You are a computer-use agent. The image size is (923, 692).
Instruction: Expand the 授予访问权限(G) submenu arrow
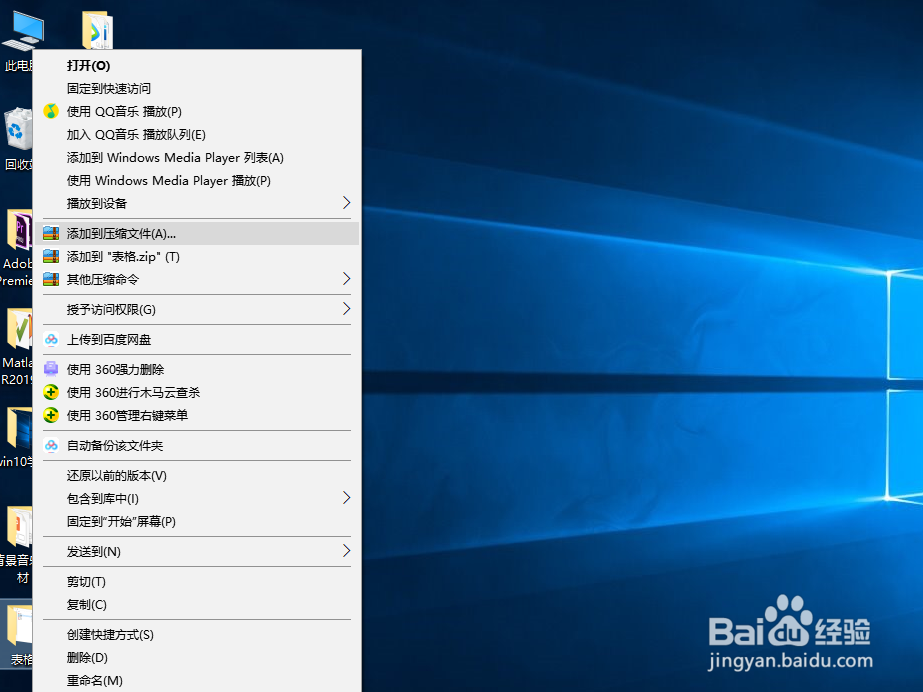click(346, 309)
